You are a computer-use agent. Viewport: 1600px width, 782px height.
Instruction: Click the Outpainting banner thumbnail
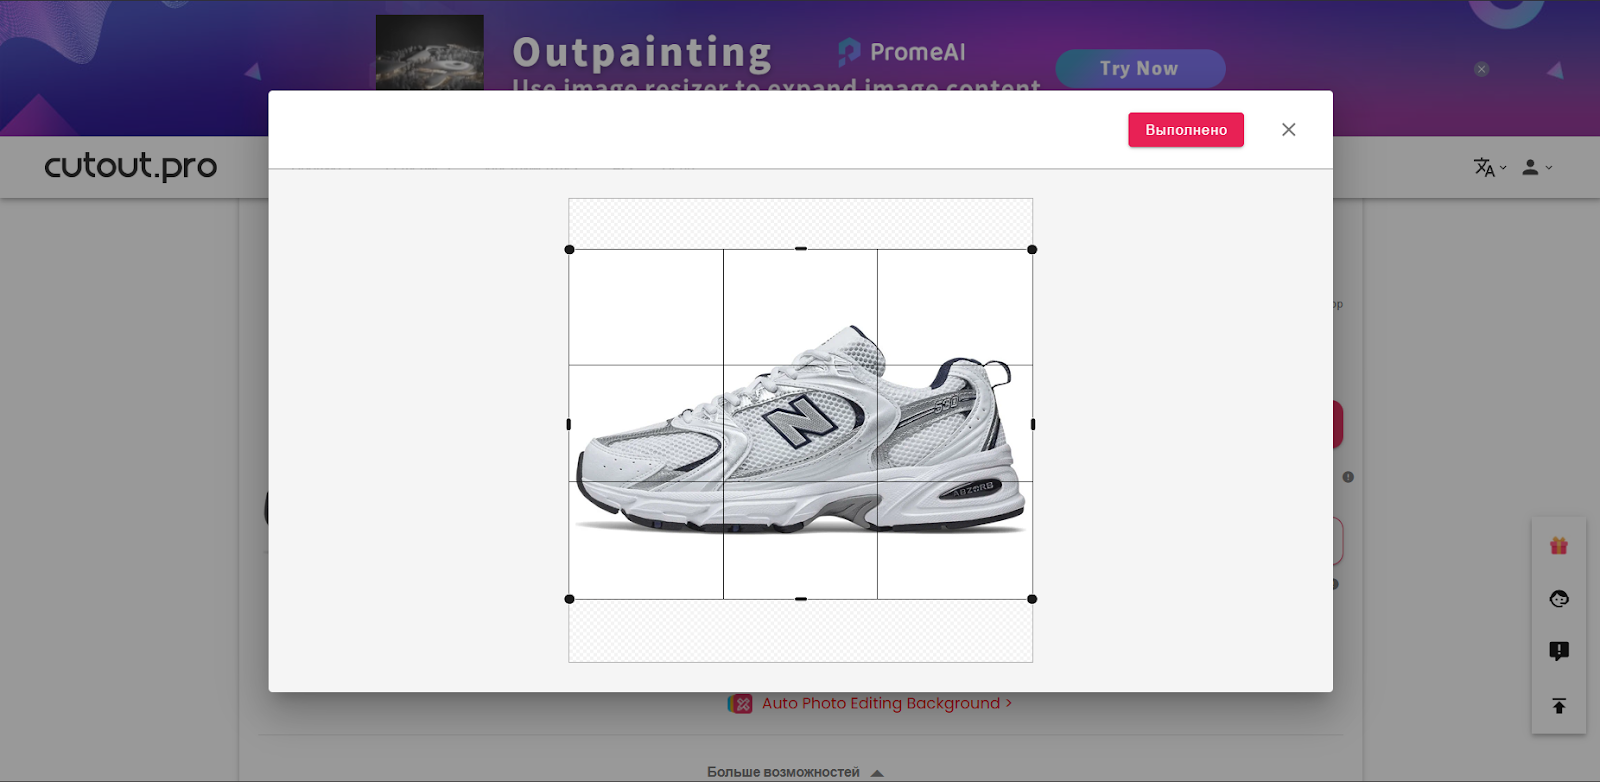[430, 53]
